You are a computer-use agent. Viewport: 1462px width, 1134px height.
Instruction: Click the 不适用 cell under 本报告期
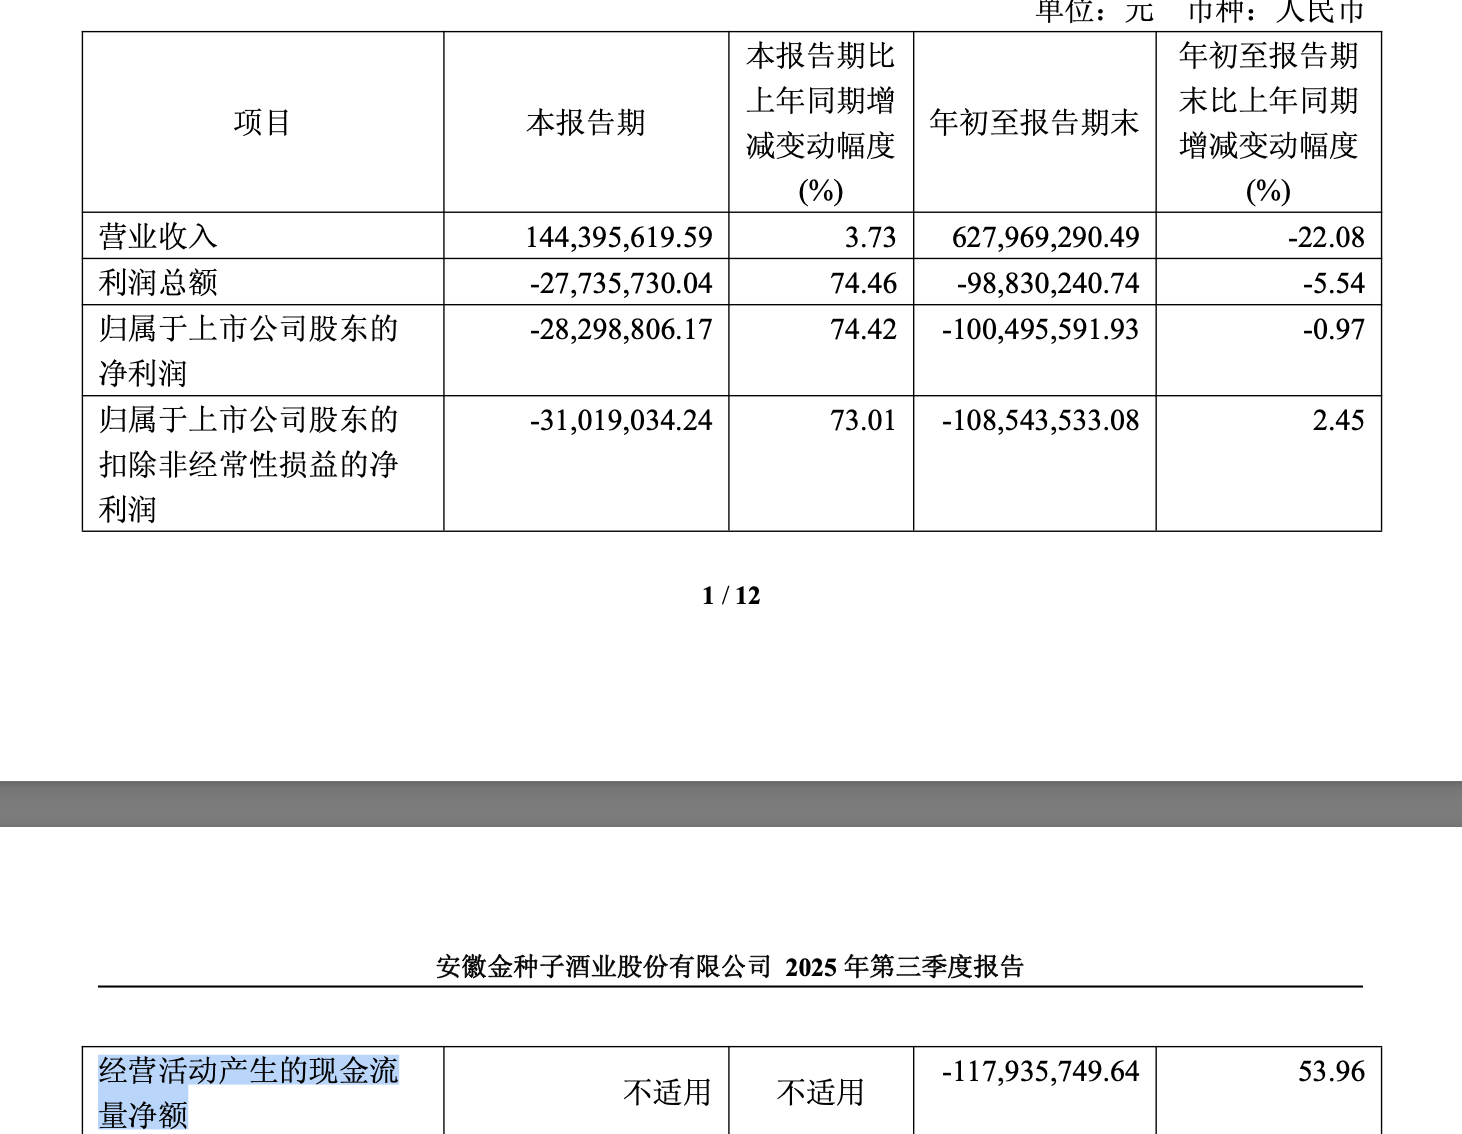(x=667, y=1092)
